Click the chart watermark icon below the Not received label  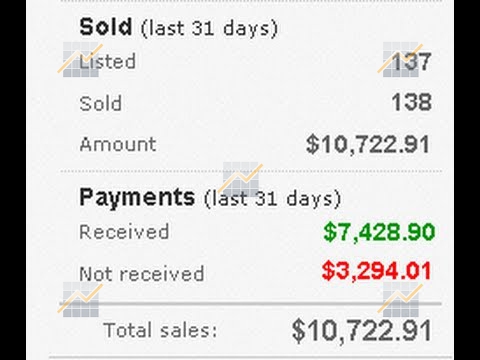point(80,299)
